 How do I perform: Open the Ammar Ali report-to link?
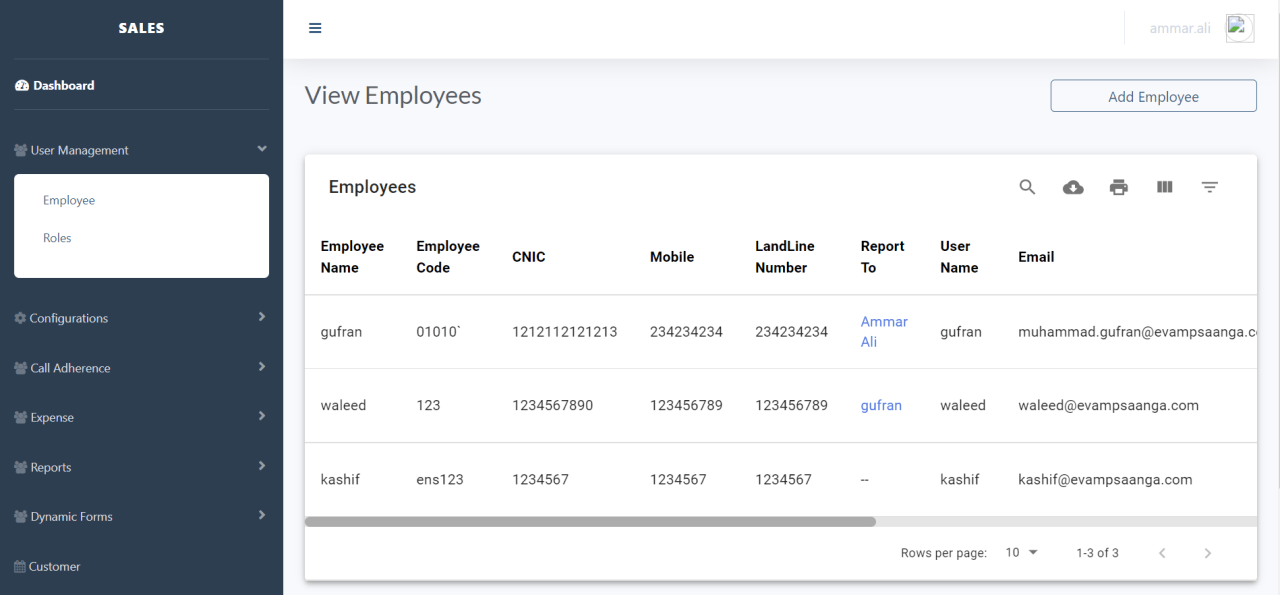click(884, 331)
